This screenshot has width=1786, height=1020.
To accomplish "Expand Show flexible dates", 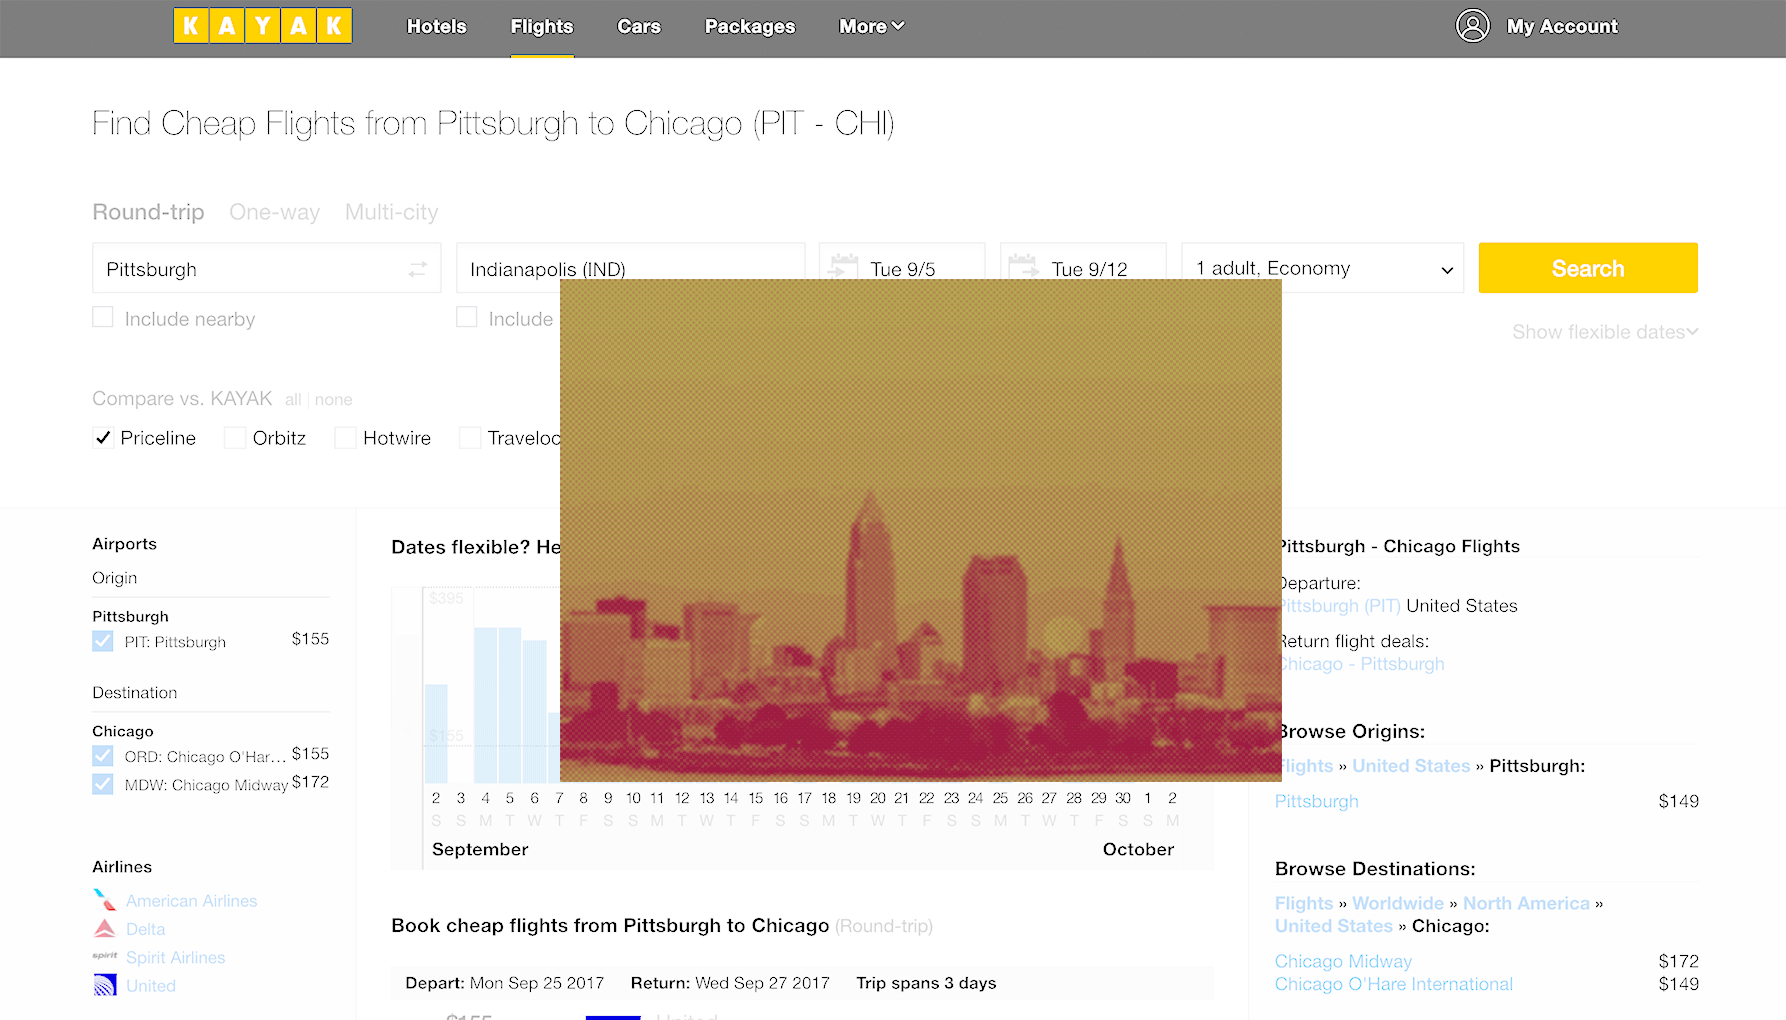I will click(1603, 331).
